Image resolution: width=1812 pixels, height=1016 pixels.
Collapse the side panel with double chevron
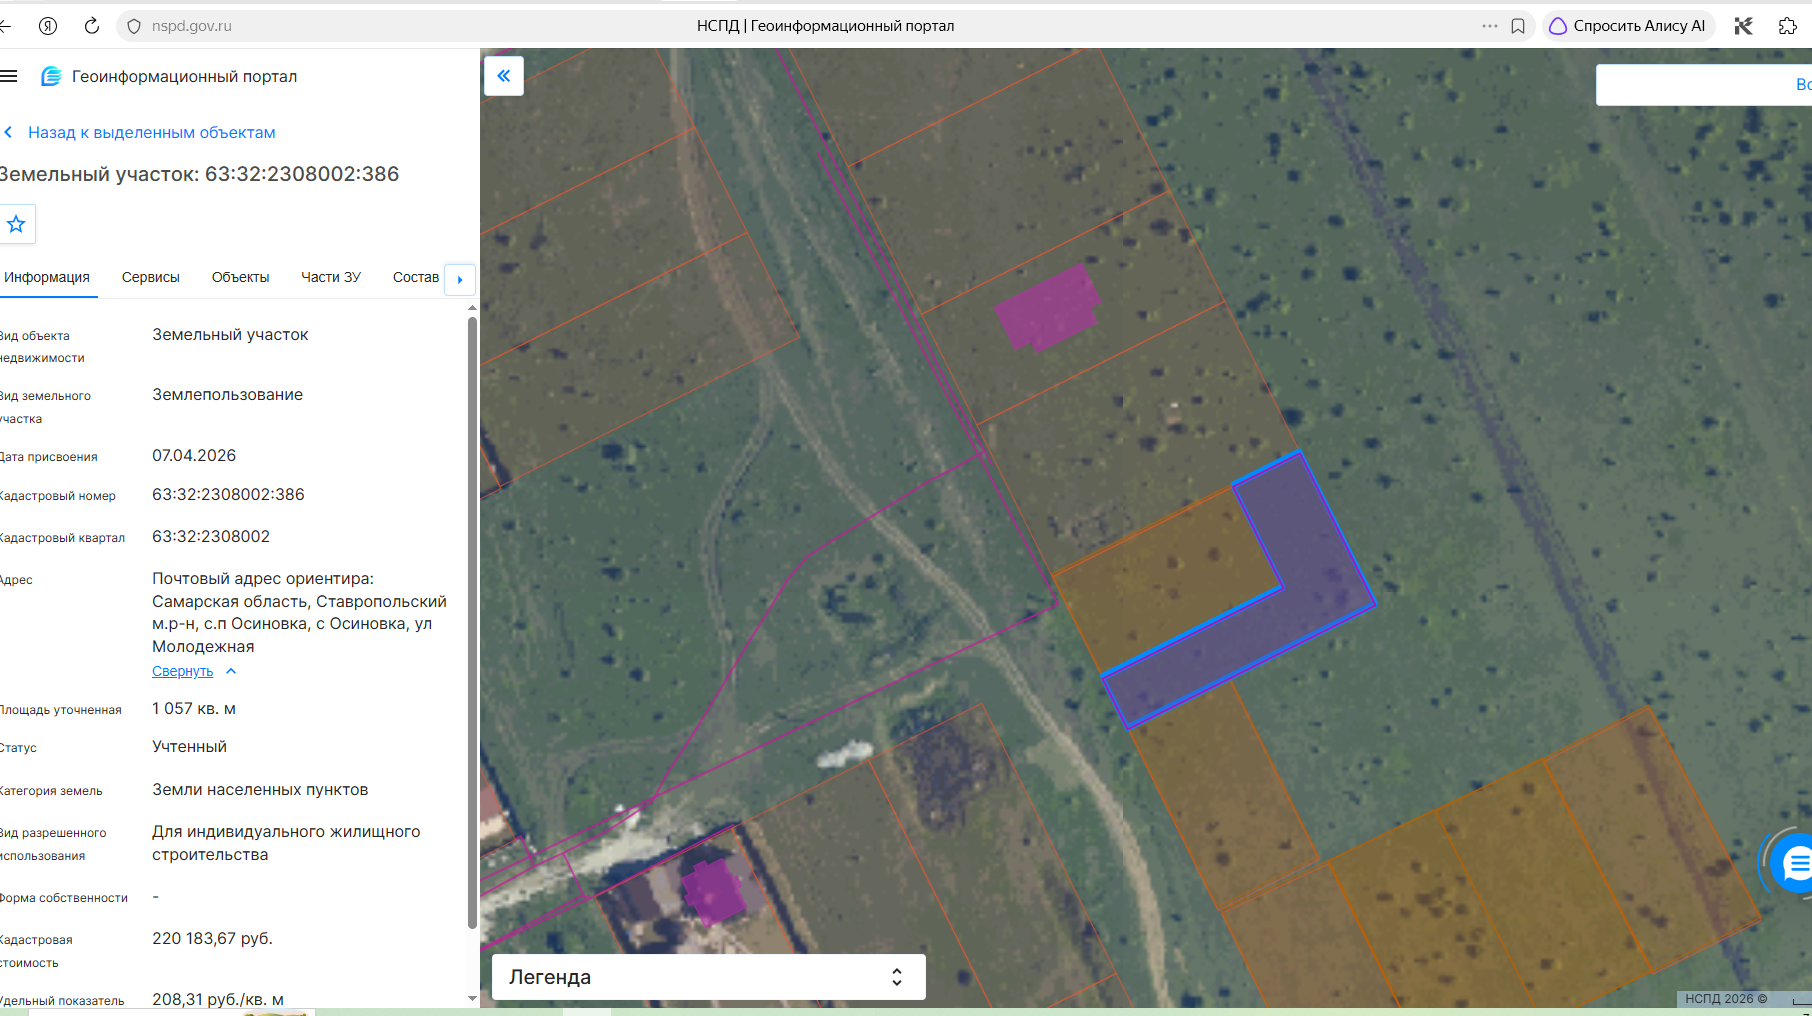504,76
